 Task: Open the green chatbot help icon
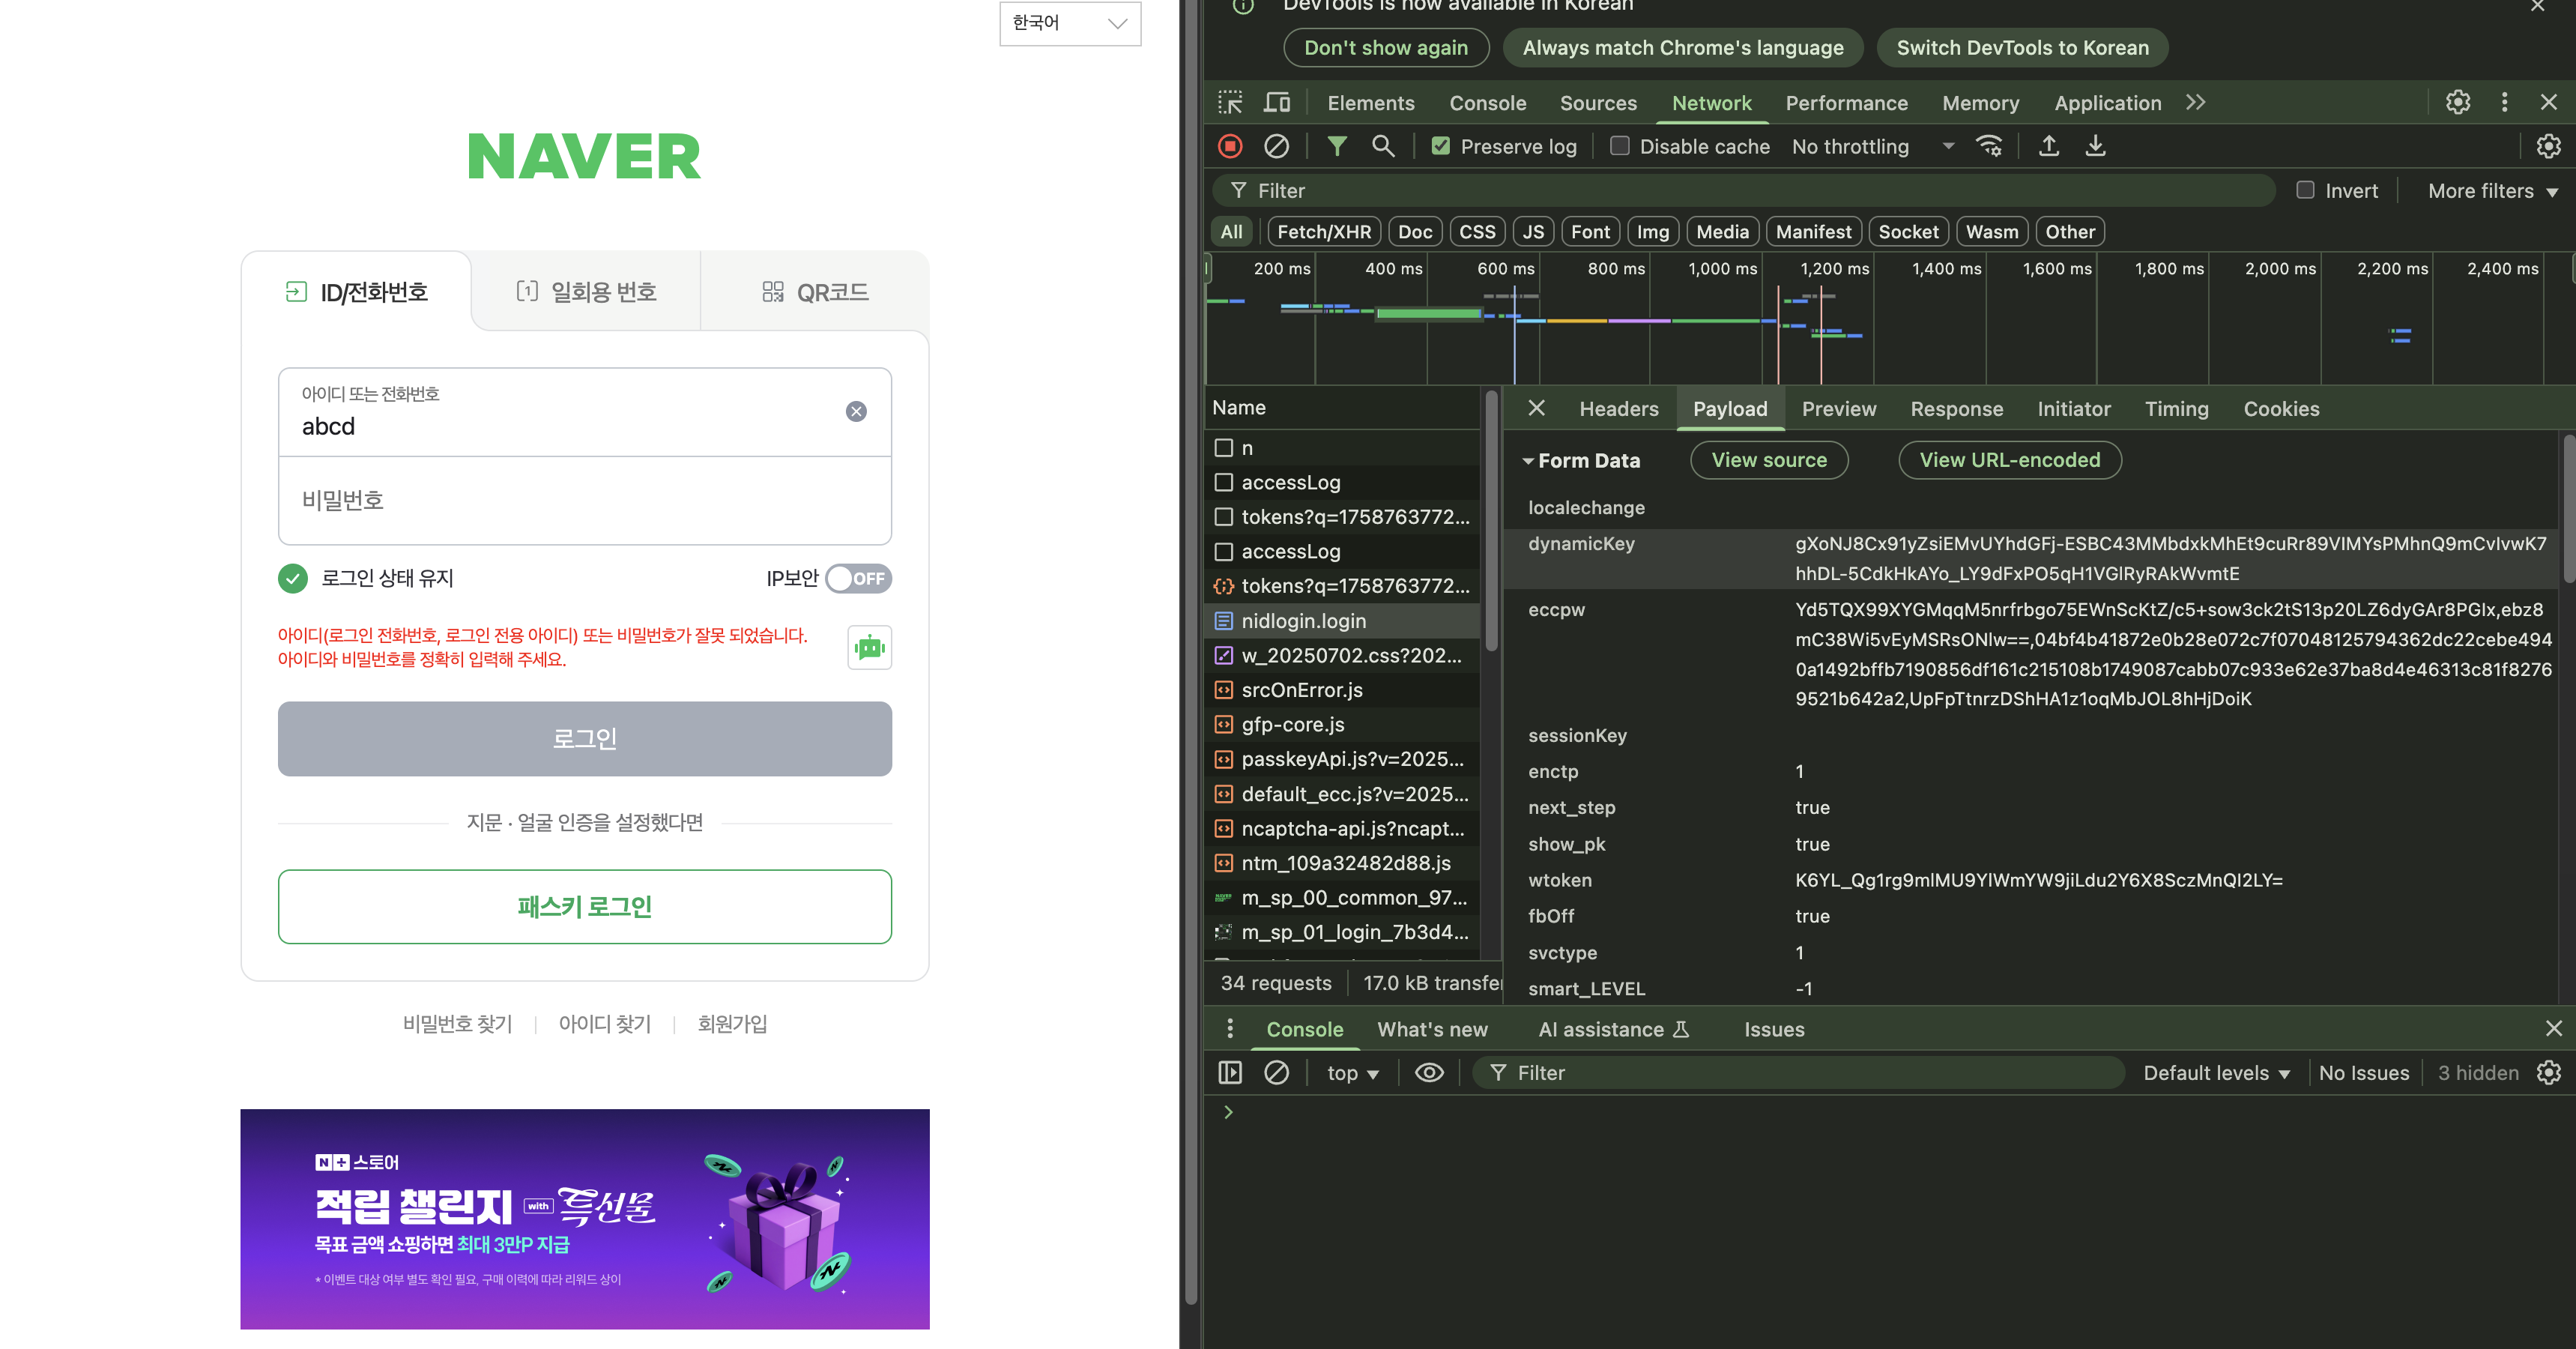point(869,648)
